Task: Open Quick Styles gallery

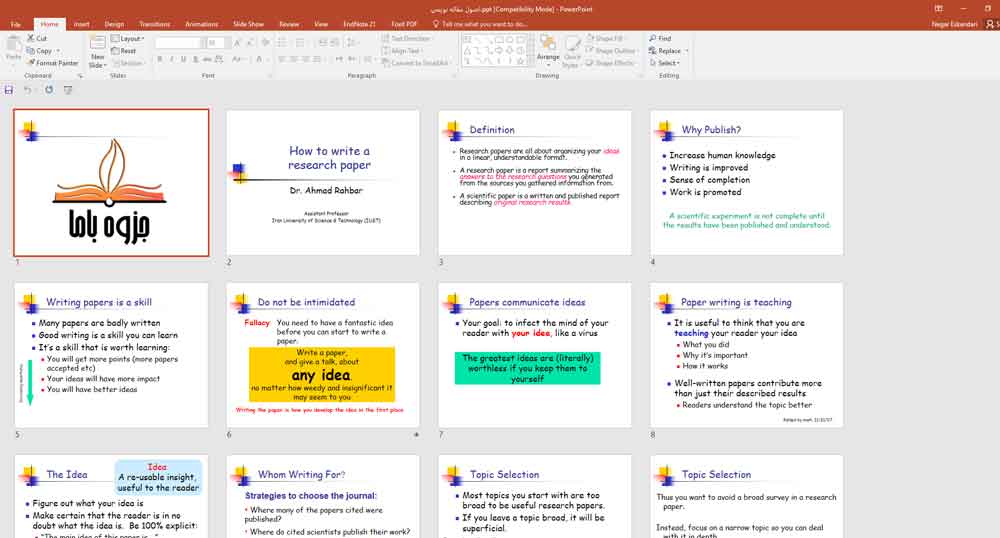Action: (572, 52)
